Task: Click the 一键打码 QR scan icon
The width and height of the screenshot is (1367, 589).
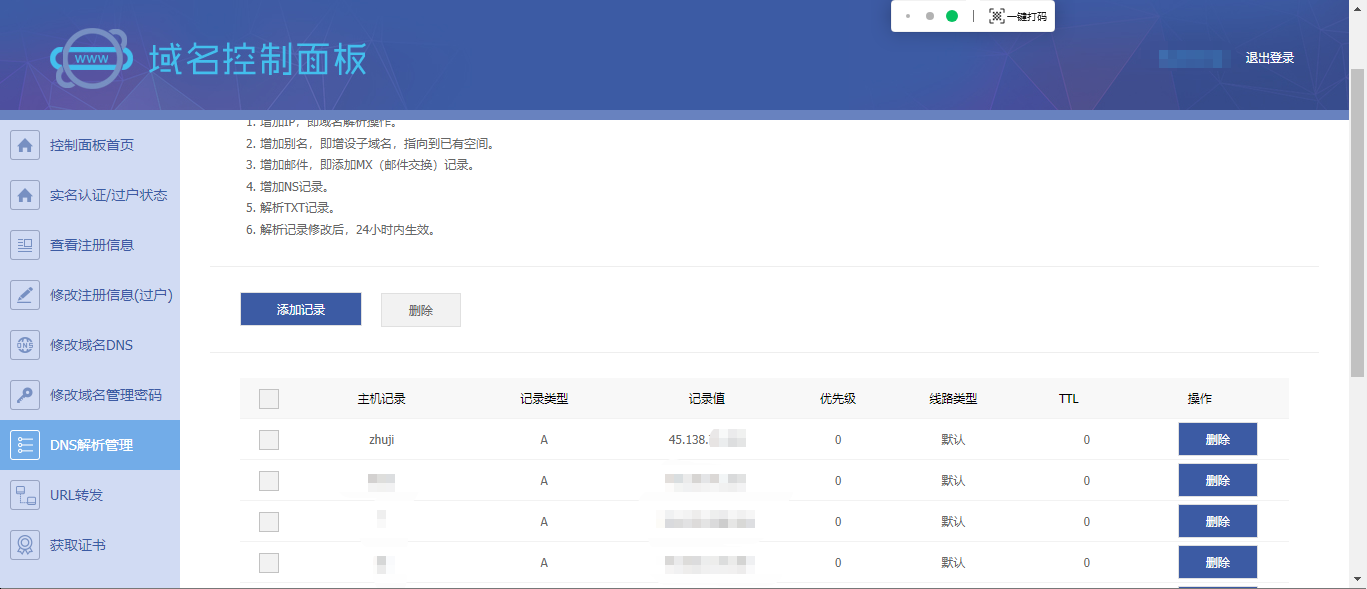Action: (x=996, y=16)
